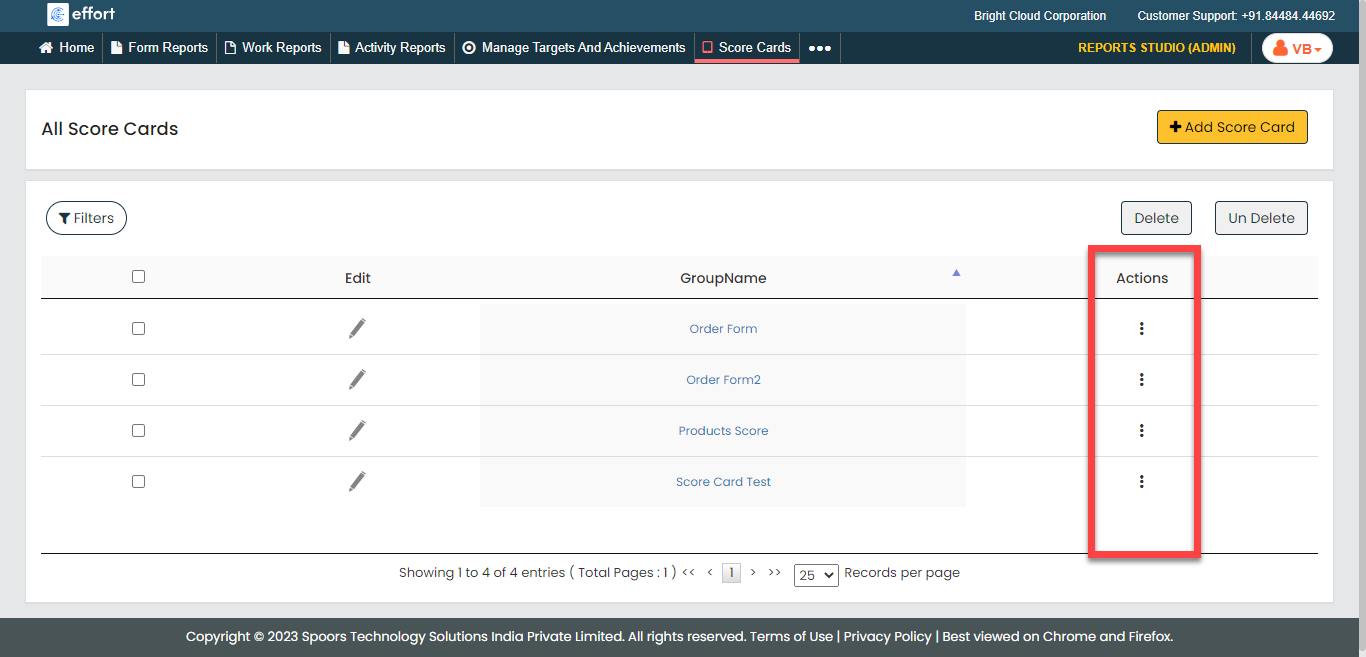Open Manage Targets And Achievements tab
This screenshot has height=657, width=1366.
click(574, 47)
